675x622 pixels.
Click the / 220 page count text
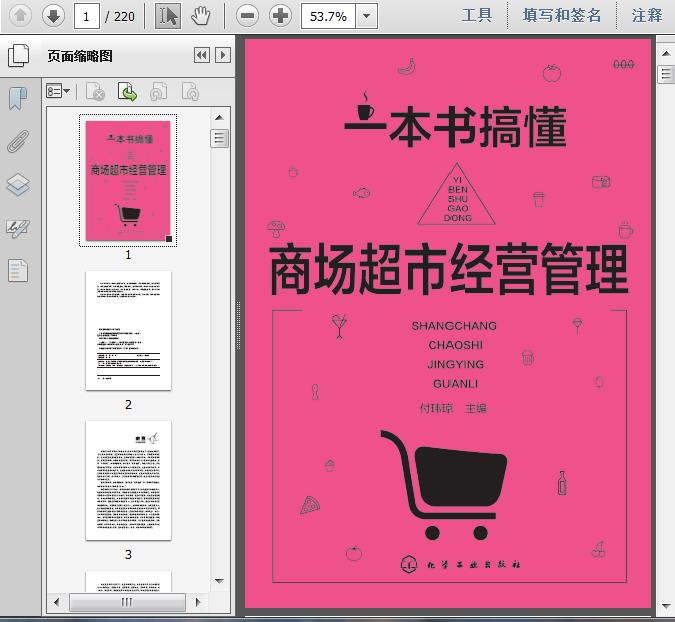(120, 17)
